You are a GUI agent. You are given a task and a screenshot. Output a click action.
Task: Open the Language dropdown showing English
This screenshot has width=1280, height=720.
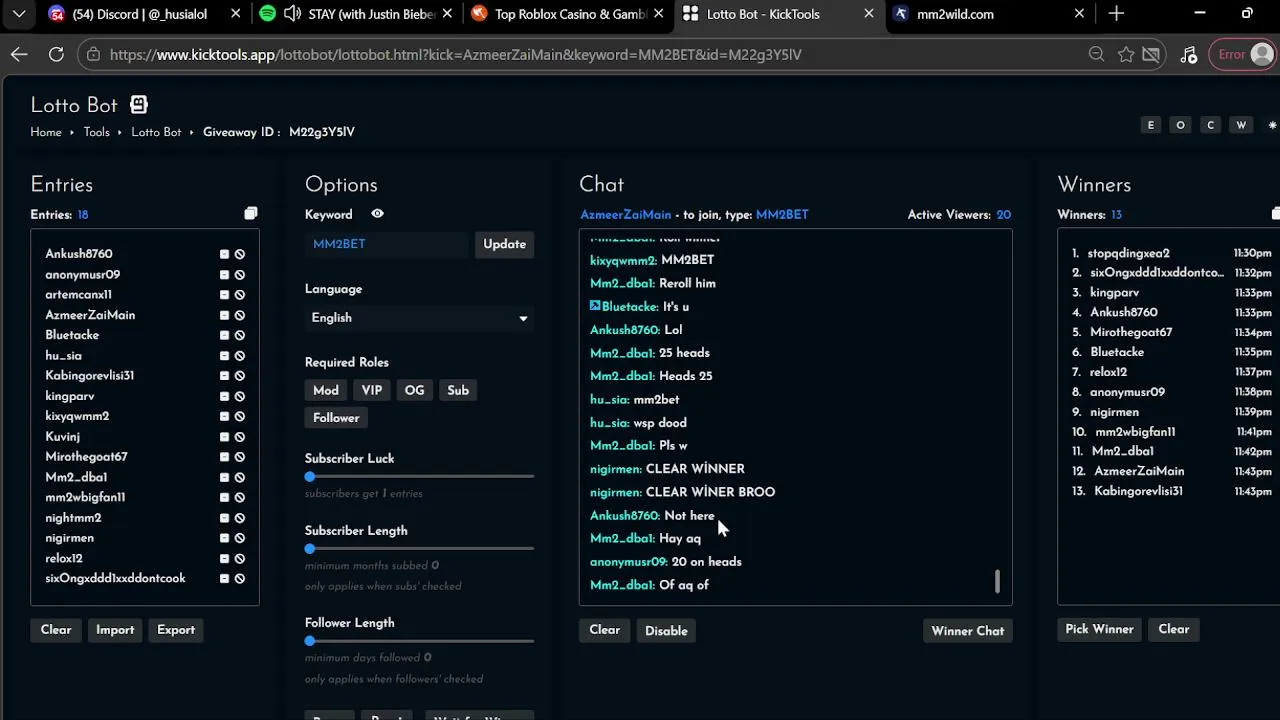coord(419,318)
